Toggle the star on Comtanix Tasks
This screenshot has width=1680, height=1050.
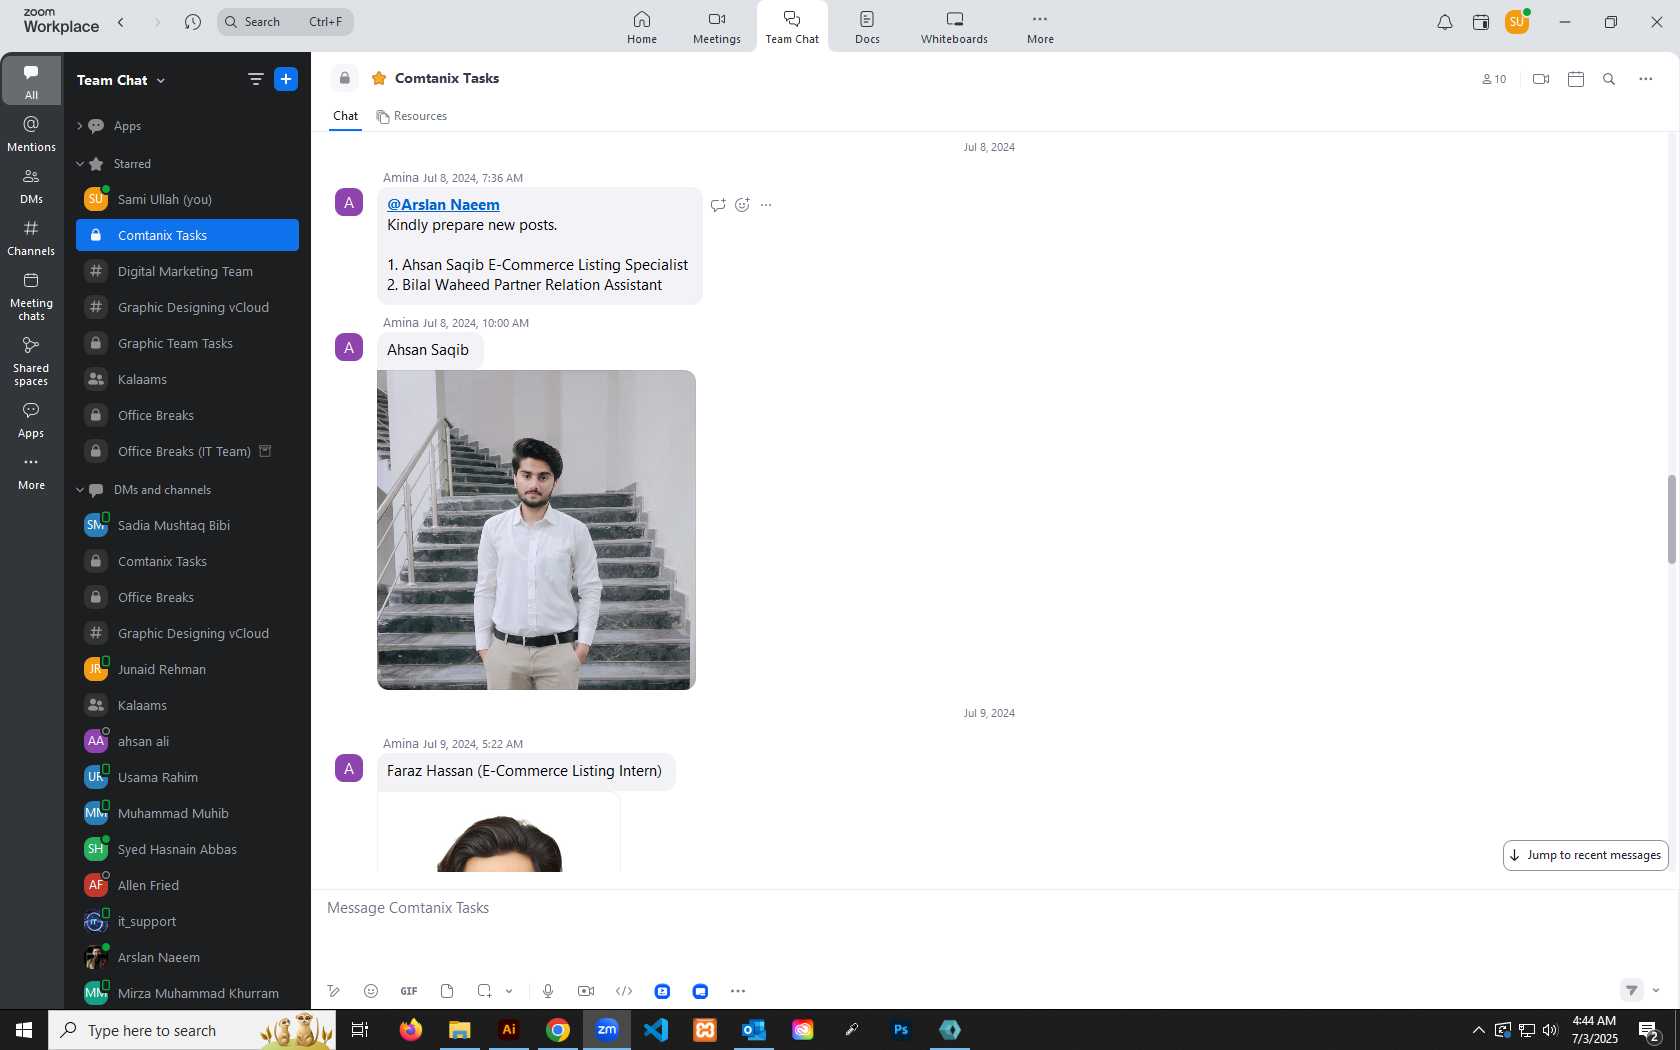(379, 78)
